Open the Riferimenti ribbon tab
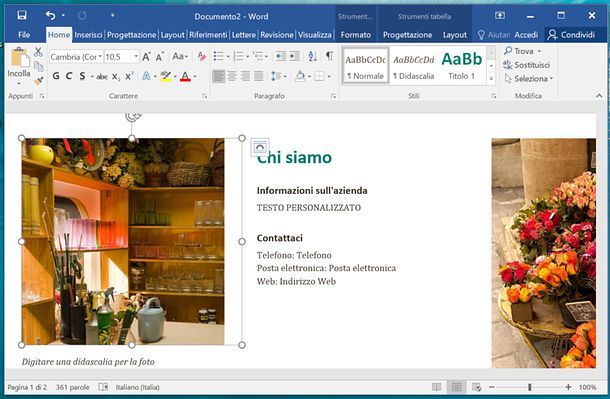The height and width of the screenshot is (399, 610). click(x=208, y=35)
